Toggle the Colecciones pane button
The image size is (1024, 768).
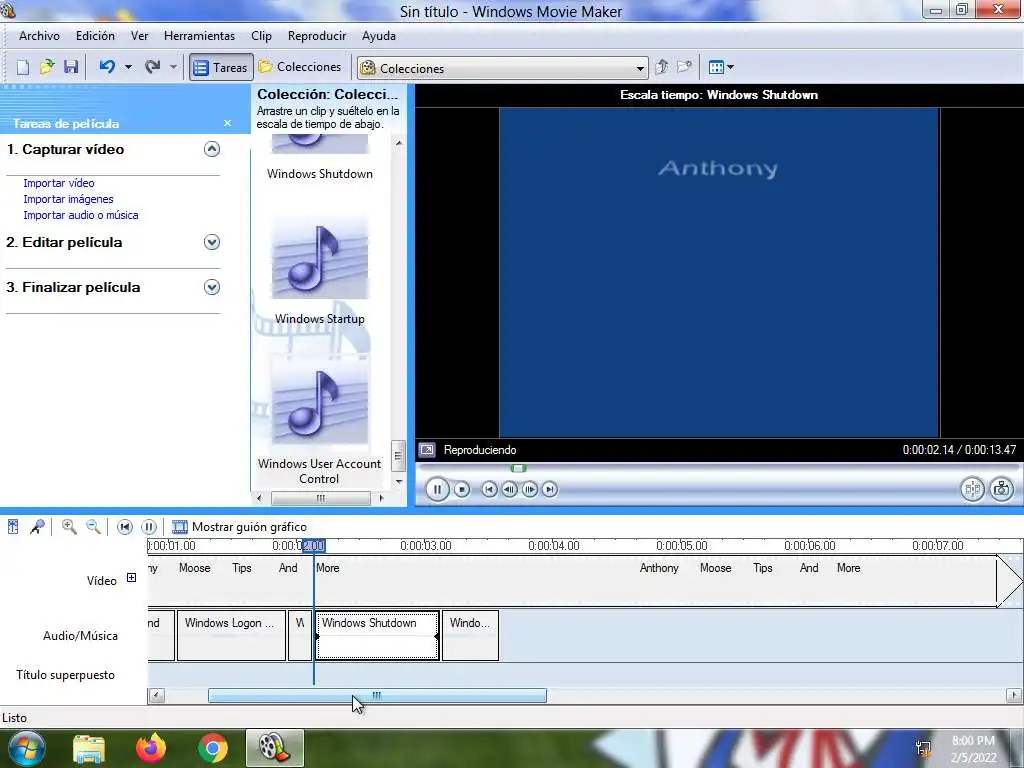click(300, 67)
